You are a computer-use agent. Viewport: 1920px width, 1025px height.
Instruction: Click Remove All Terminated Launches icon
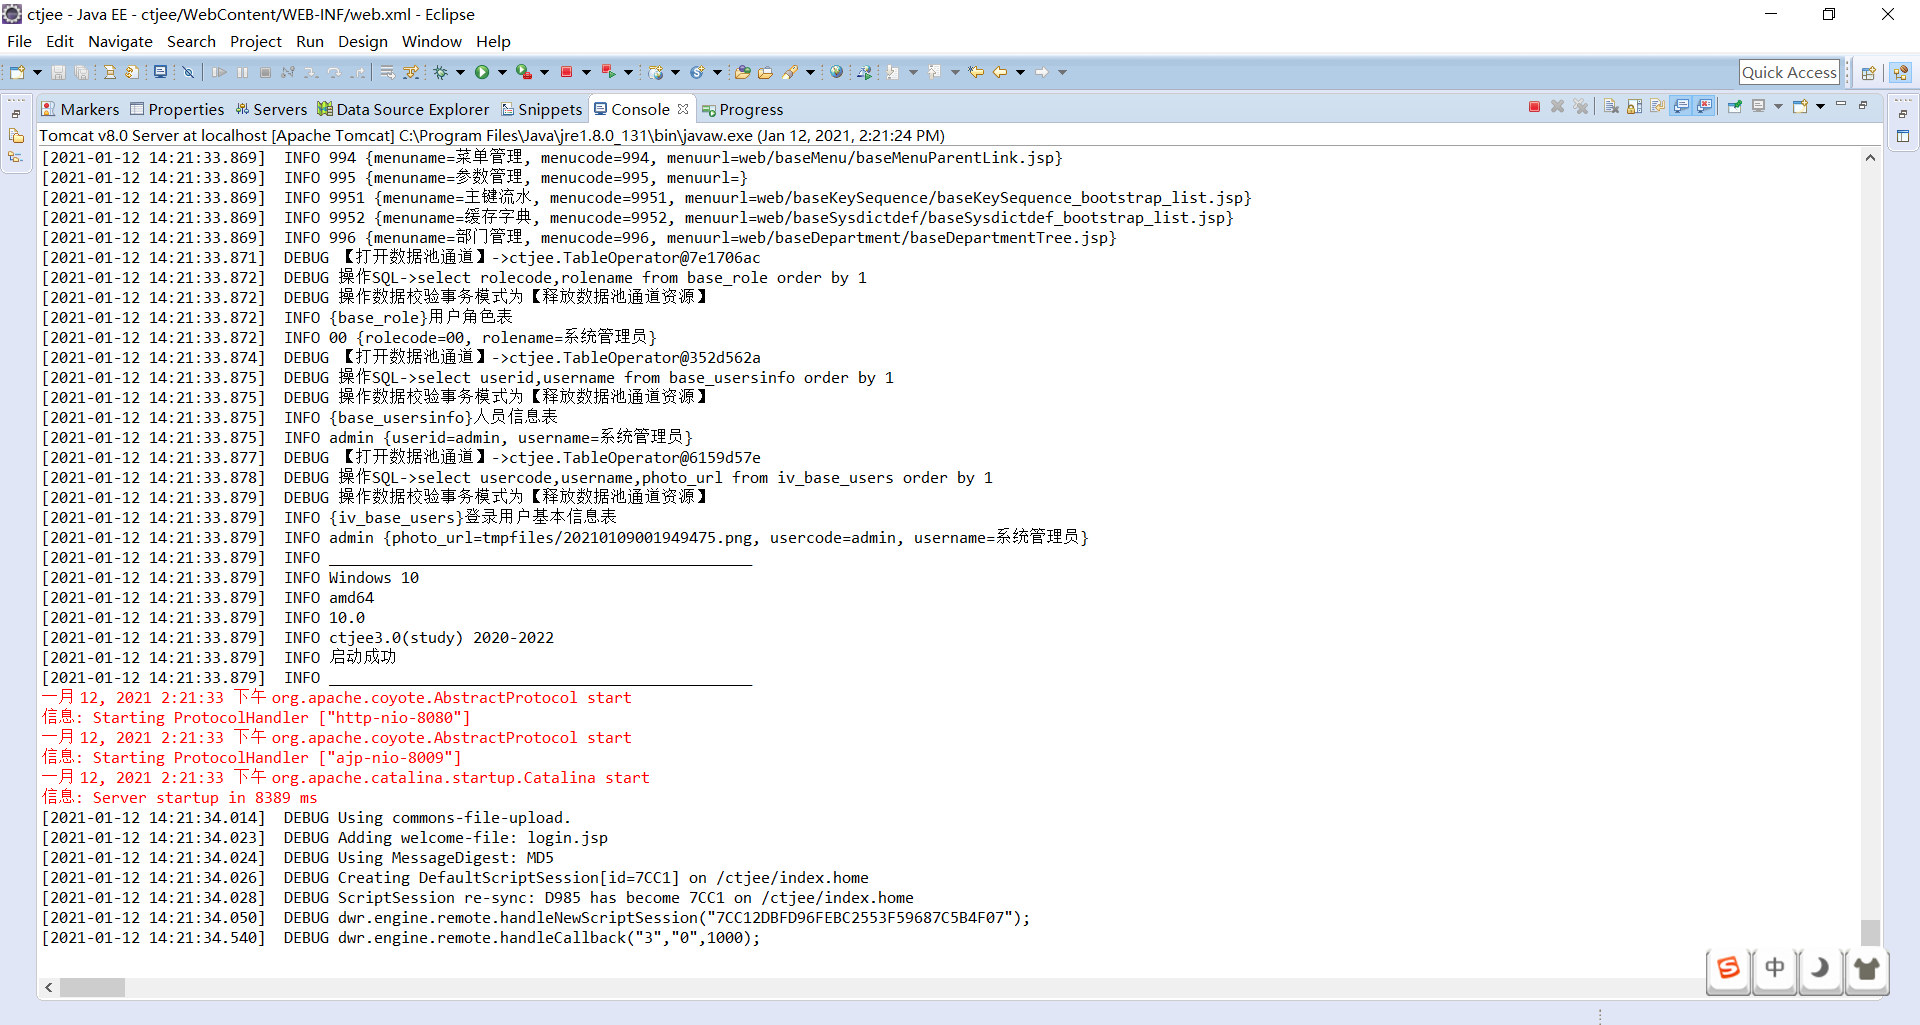tap(1580, 106)
